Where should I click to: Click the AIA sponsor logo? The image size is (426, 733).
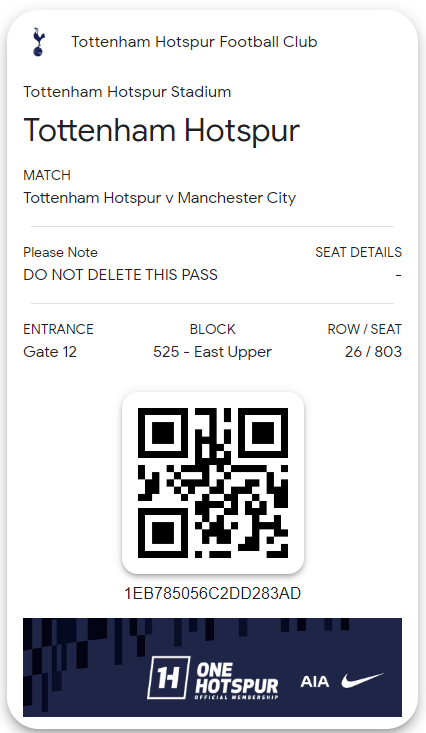point(315,682)
